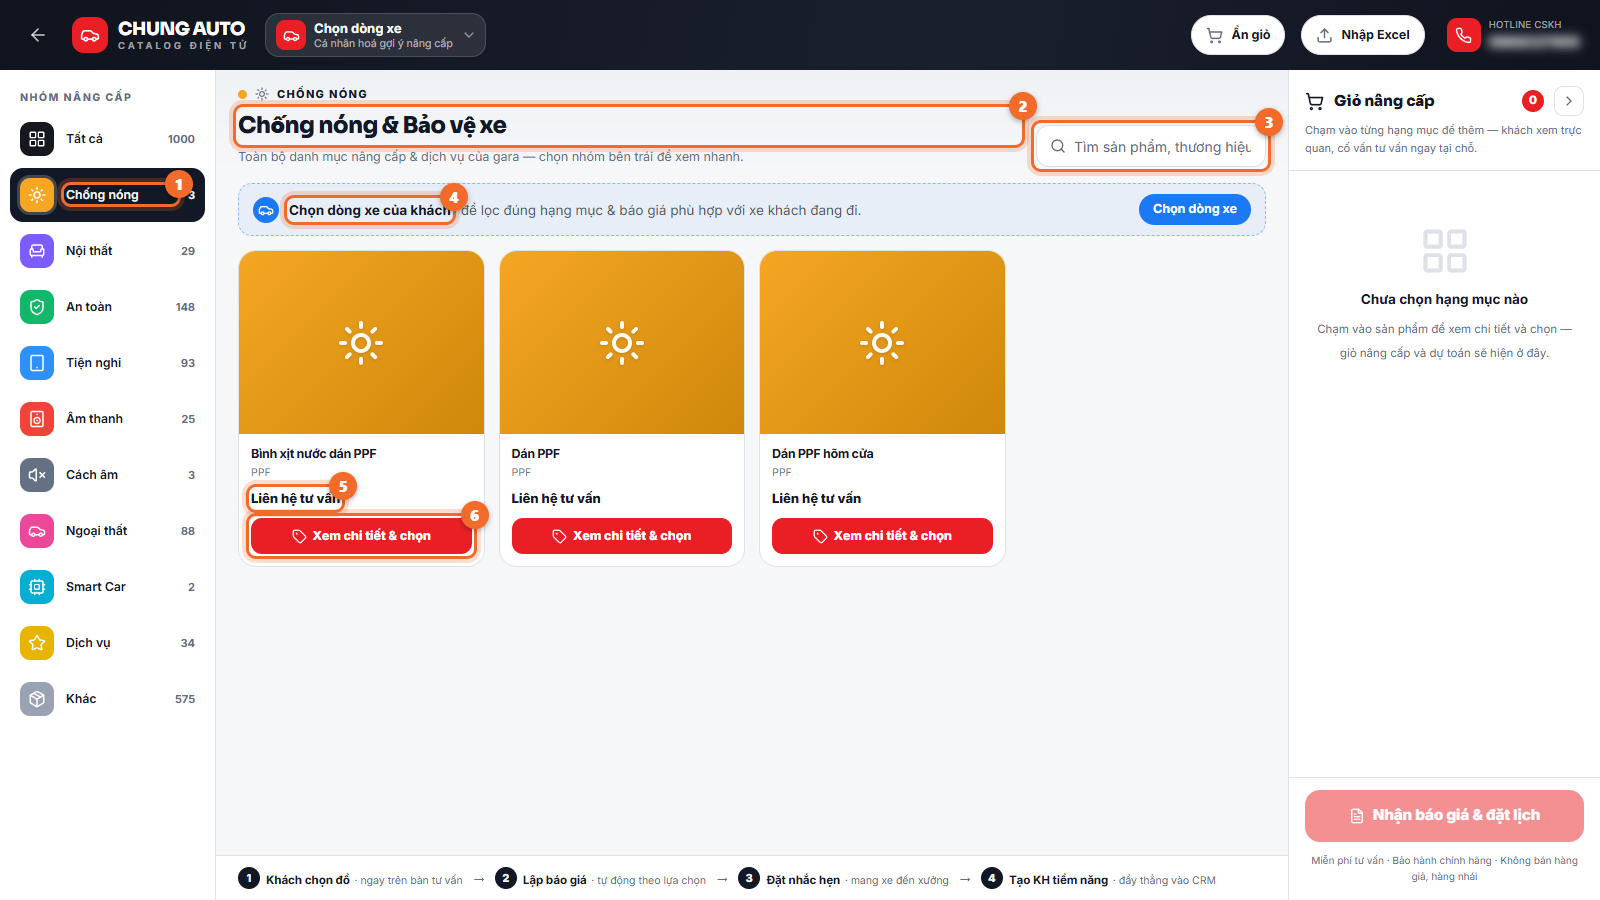Screen dimensions: 1600x900
Task: Select the Tất cả category icon
Action: tap(37, 139)
